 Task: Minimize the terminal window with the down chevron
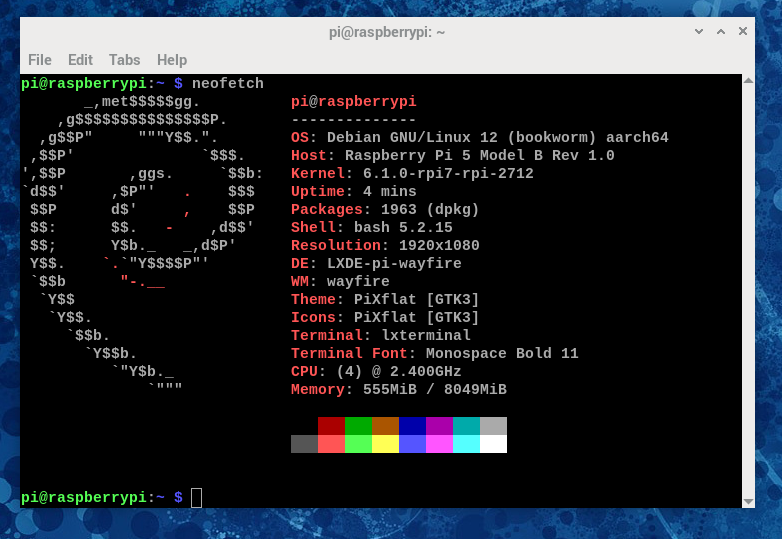point(699,31)
